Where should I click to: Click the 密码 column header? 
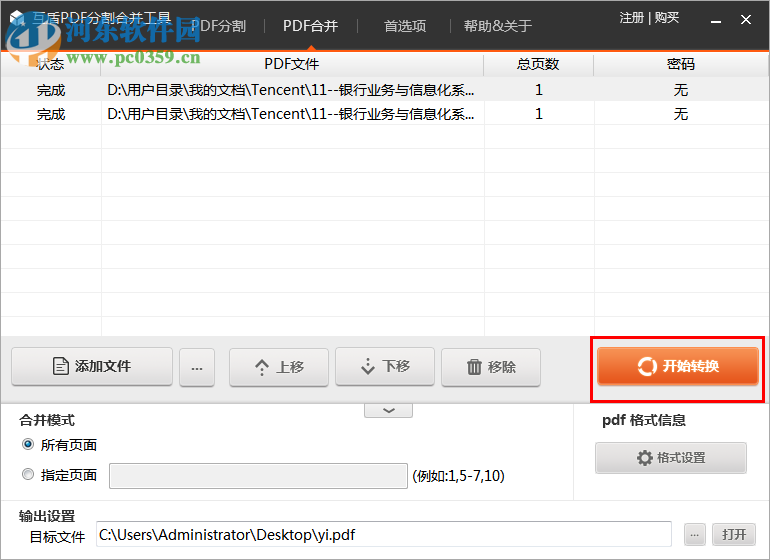(x=681, y=64)
